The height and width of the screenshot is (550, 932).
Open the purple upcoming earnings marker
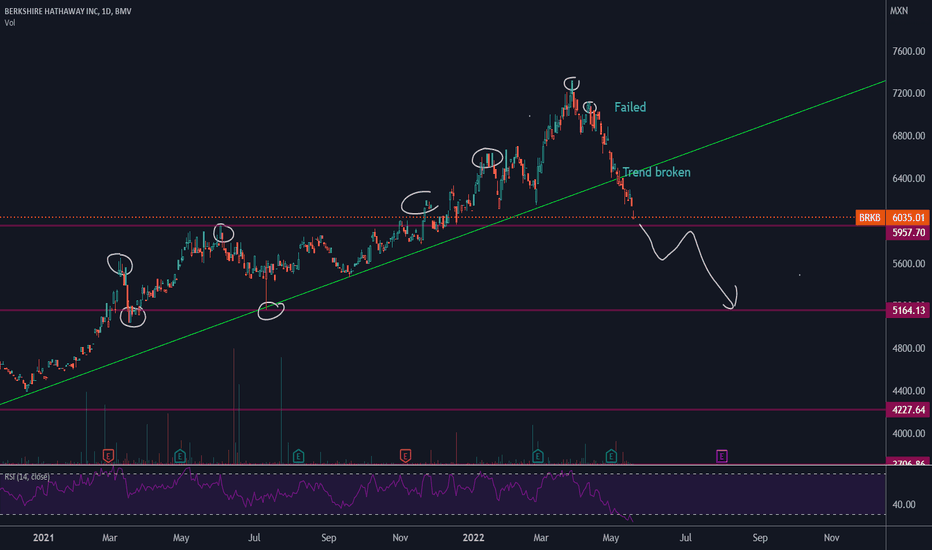722,456
